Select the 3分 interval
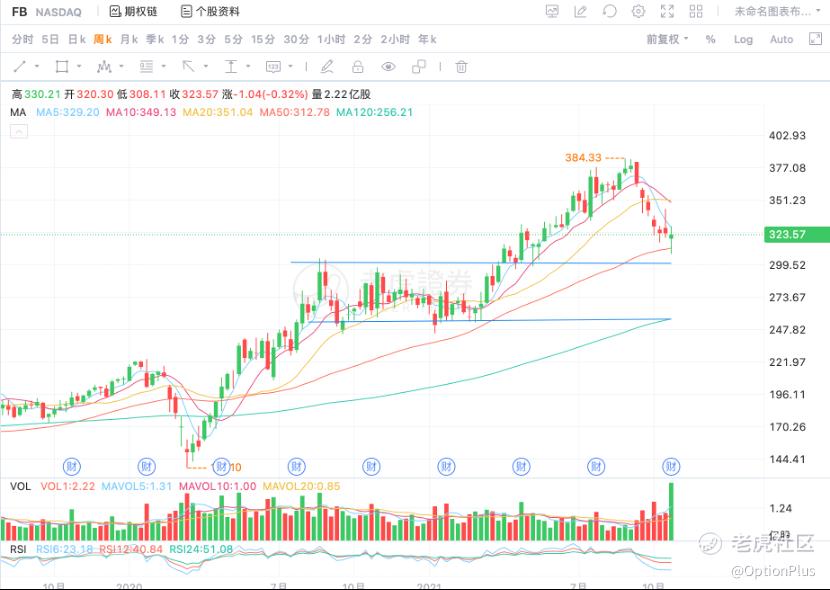The image size is (830, 590). (206, 39)
